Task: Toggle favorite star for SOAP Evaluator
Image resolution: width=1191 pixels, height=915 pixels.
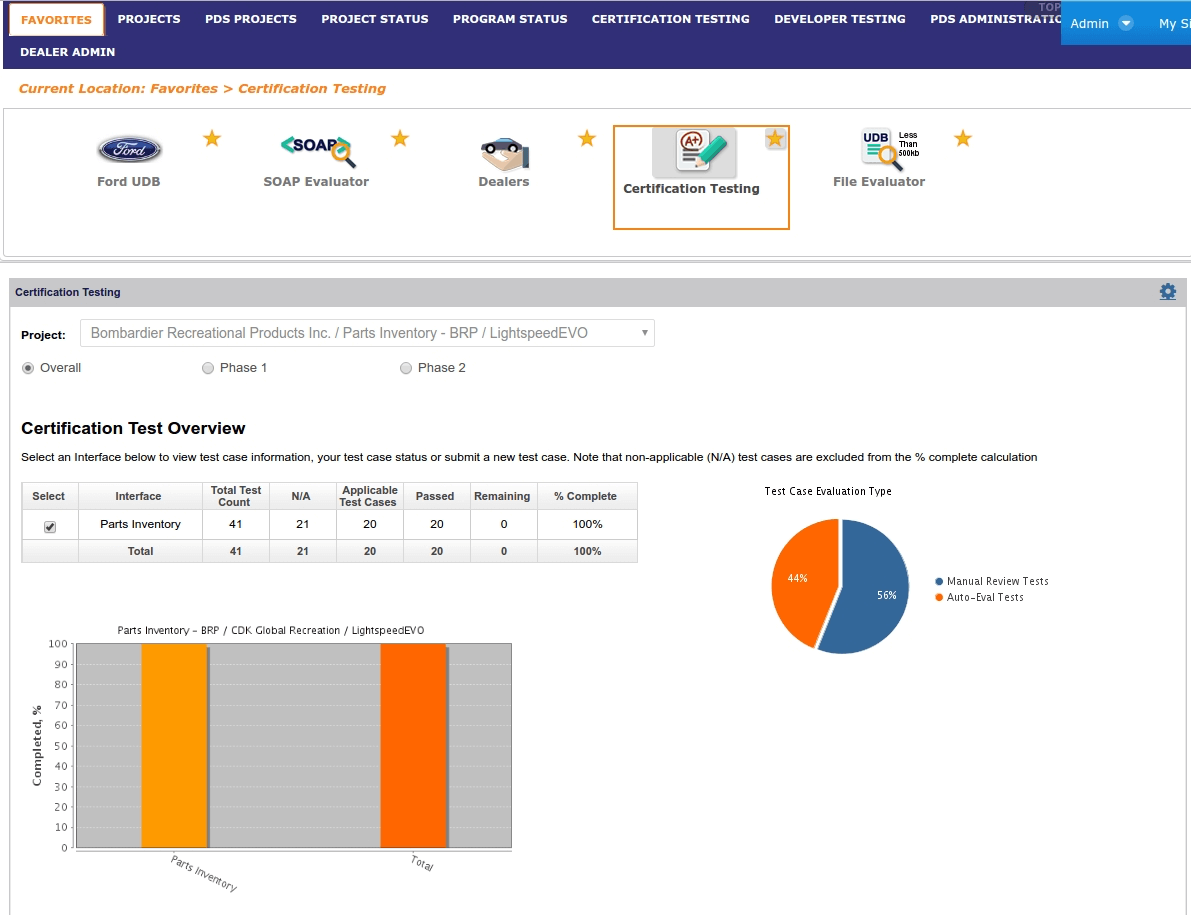Action: [x=400, y=138]
